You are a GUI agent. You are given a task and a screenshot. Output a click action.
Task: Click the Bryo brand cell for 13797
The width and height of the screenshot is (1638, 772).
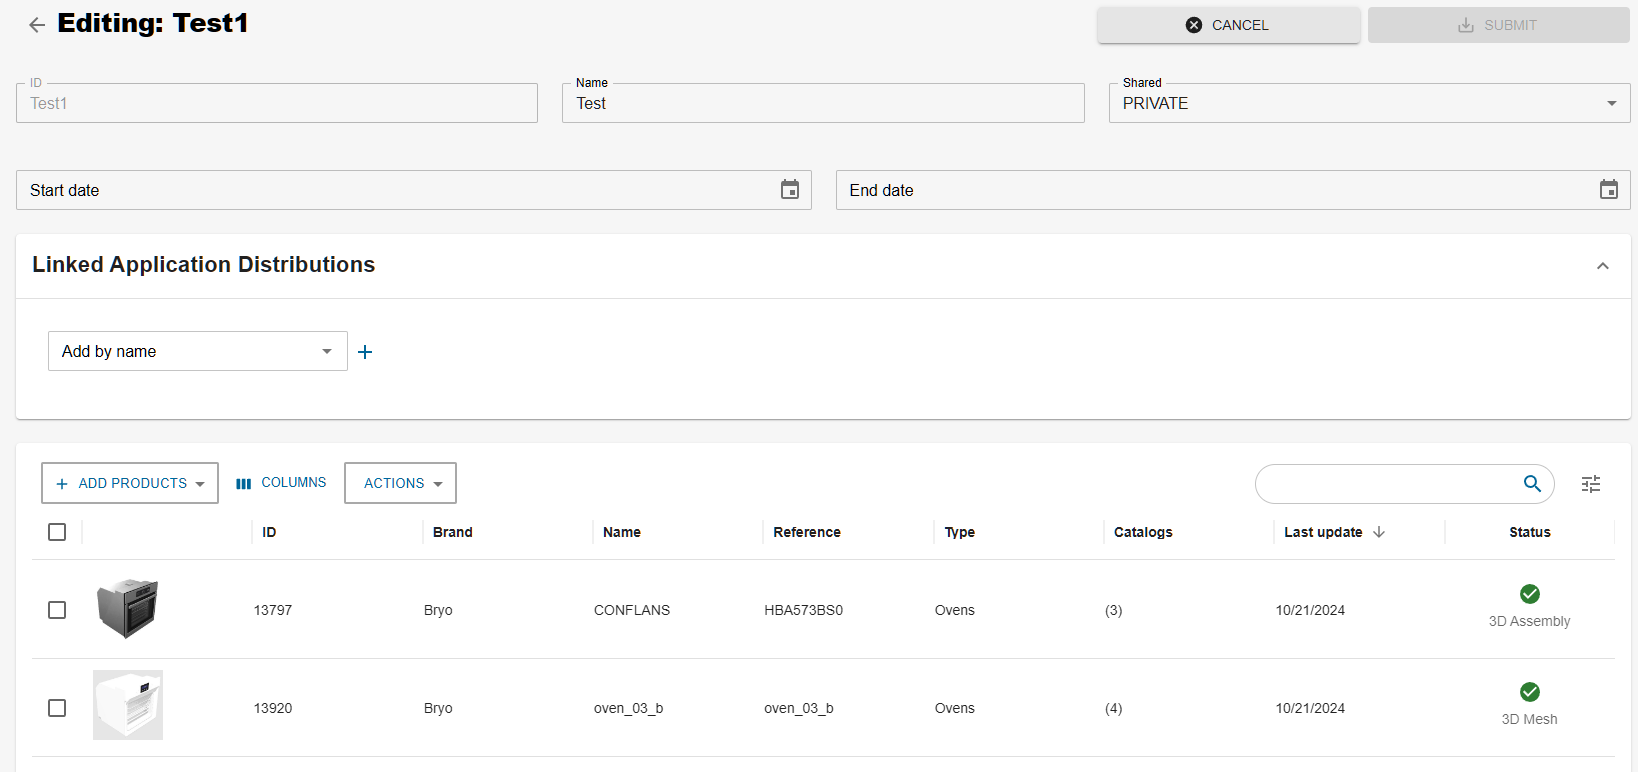click(x=438, y=610)
